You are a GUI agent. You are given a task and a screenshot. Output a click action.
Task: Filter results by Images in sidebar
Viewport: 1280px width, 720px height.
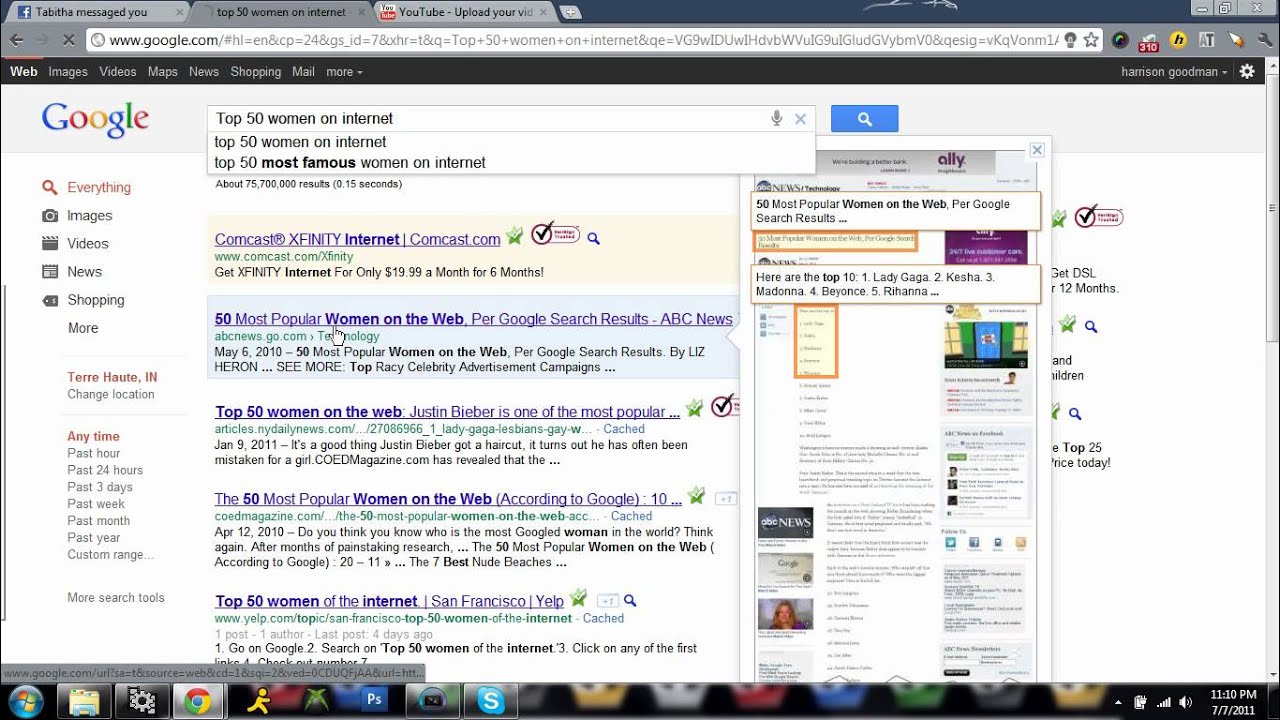[89, 215]
